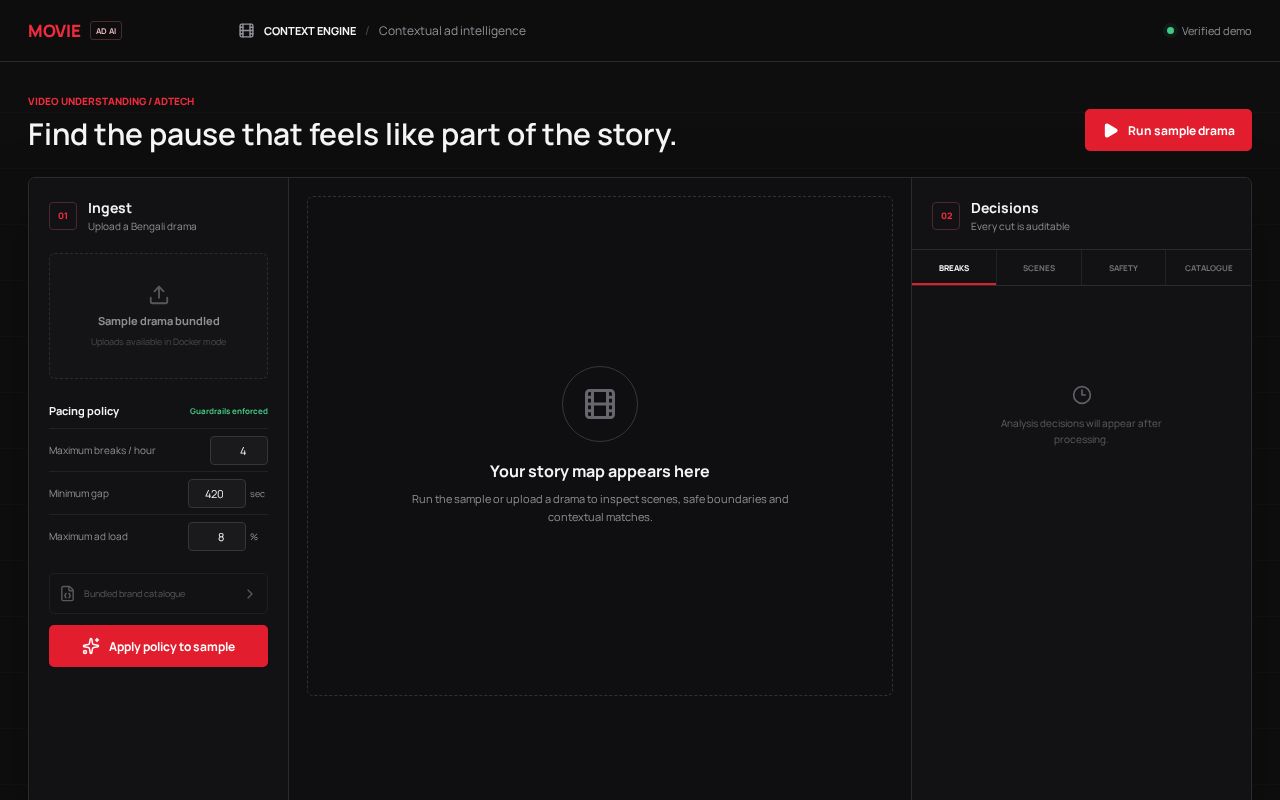Expand the Bundled brand catalogue chevron
Screen dimensions: 1280x800
coord(250,594)
